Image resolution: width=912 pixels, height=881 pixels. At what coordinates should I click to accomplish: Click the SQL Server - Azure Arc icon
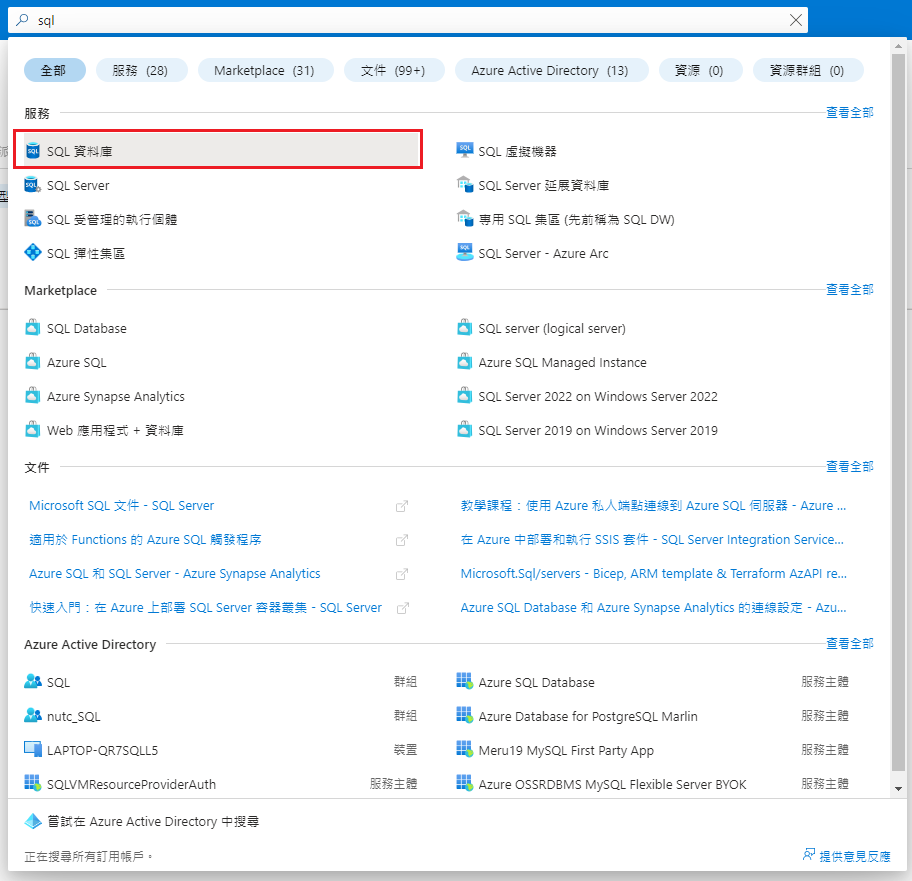(464, 253)
